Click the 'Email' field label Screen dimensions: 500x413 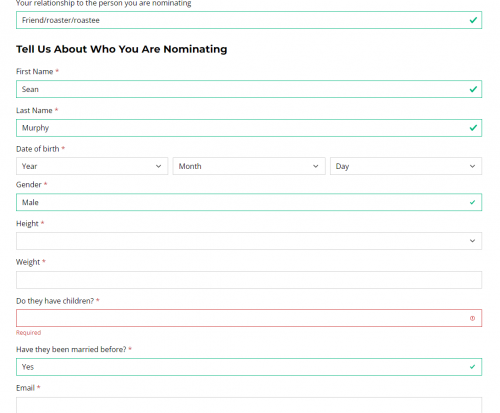click(x=25, y=388)
